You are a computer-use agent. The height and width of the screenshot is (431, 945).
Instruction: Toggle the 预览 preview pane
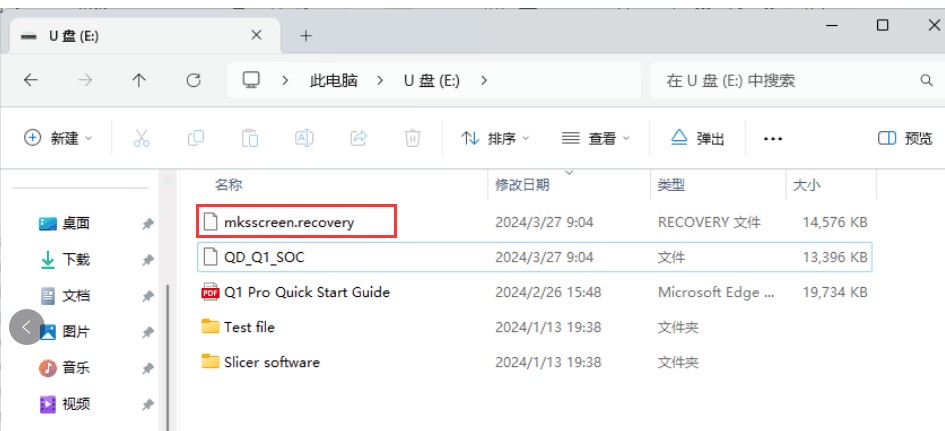905,138
